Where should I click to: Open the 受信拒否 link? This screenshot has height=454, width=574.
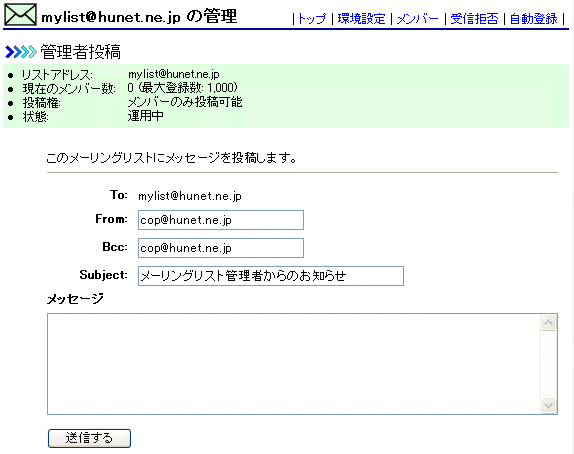pyautogui.click(x=474, y=18)
